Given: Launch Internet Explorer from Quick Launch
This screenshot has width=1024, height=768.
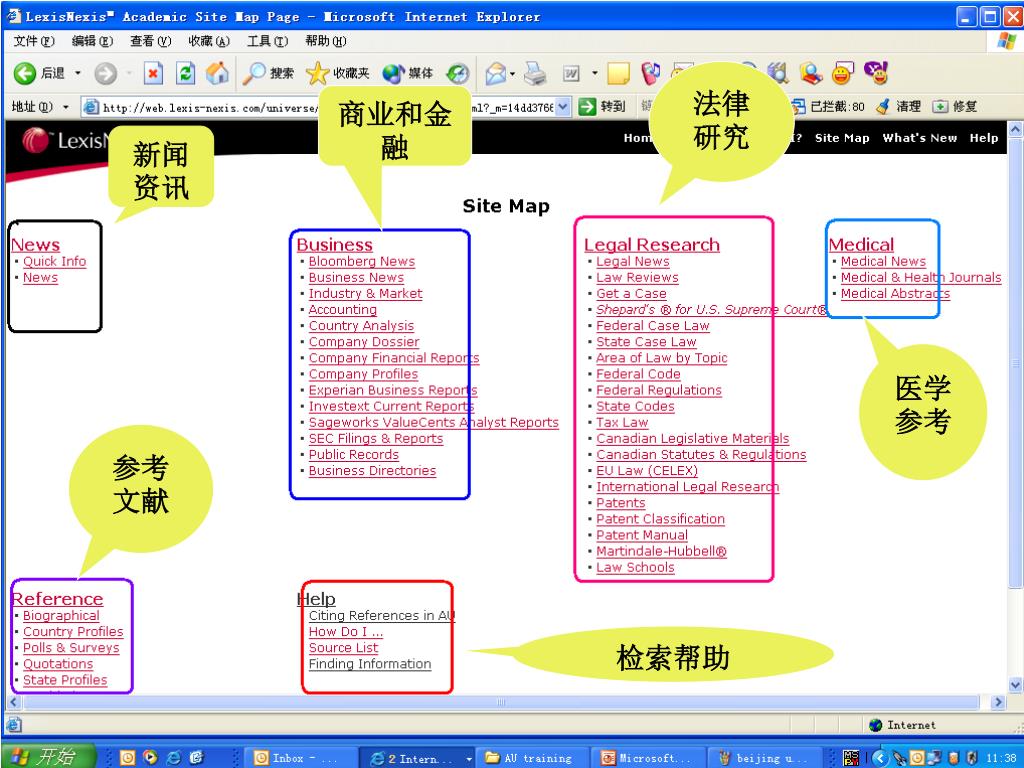Looking at the screenshot, I should click(174, 758).
